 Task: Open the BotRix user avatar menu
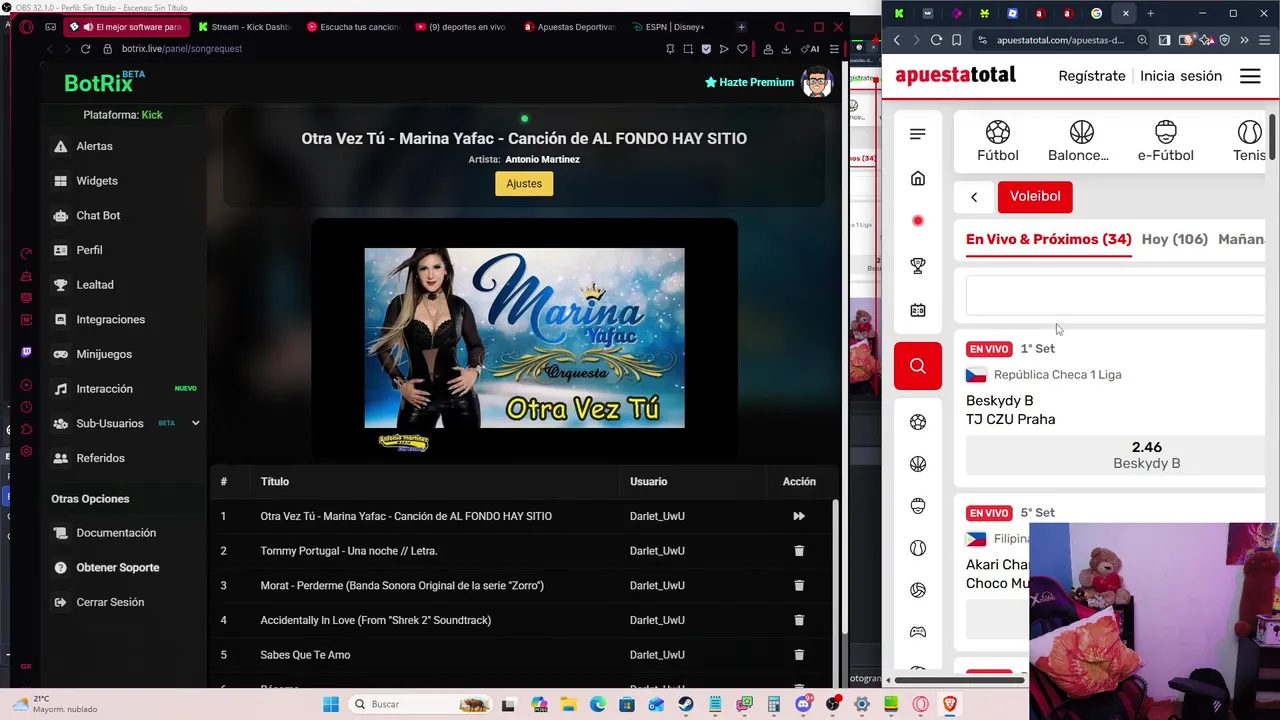pyautogui.click(x=817, y=82)
